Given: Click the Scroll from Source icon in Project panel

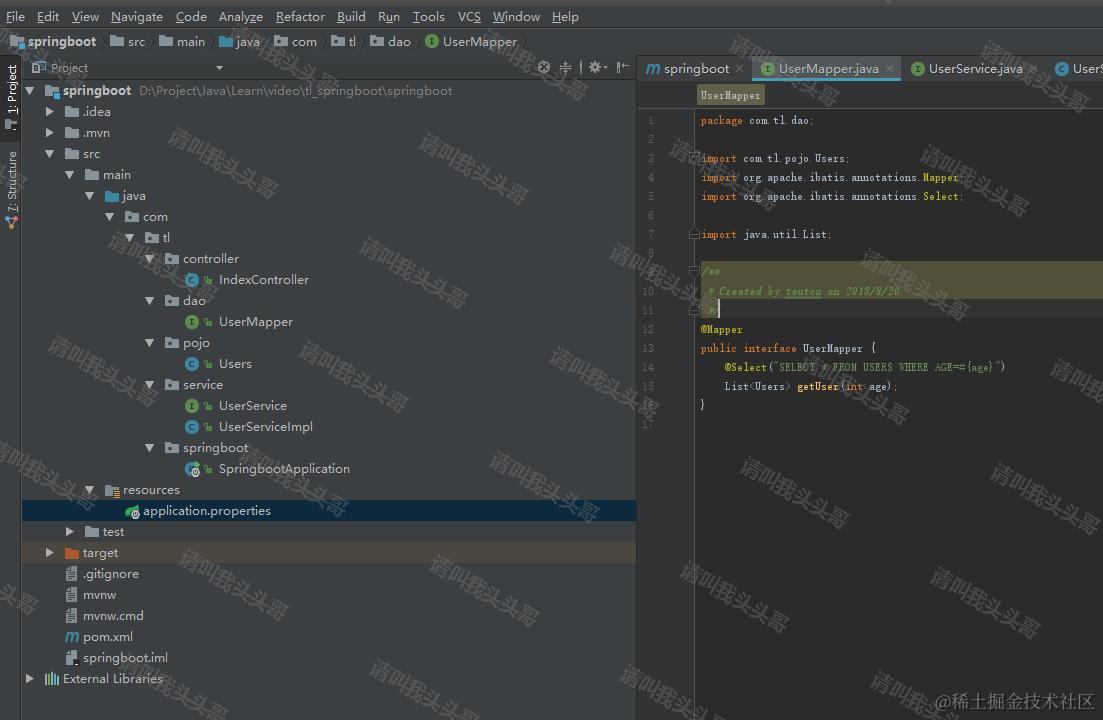Looking at the screenshot, I should 544,67.
